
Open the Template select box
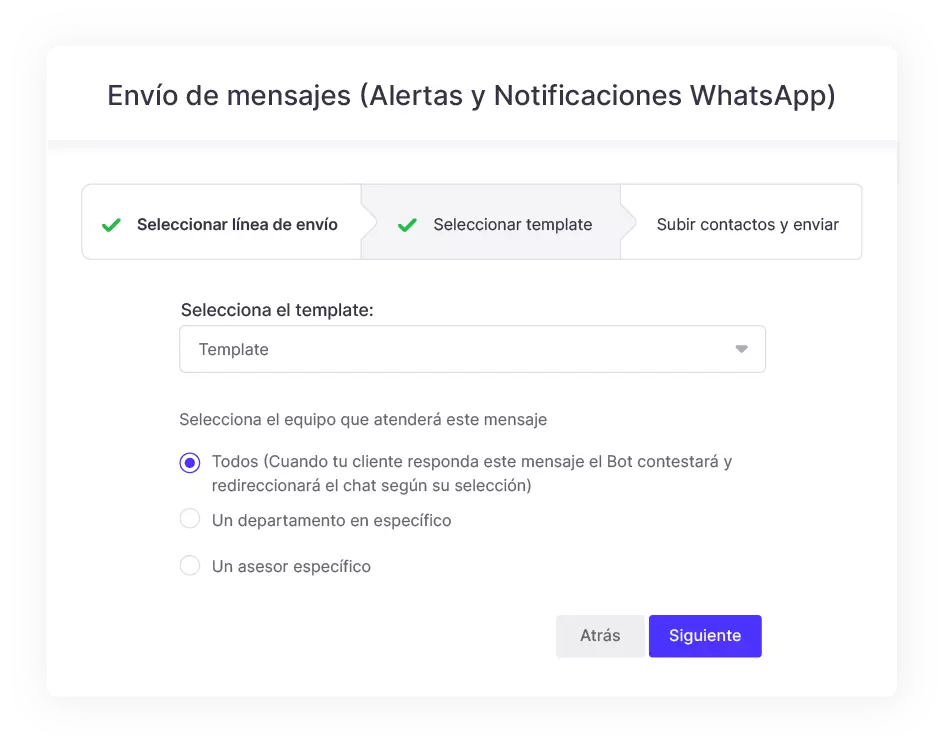coord(472,349)
